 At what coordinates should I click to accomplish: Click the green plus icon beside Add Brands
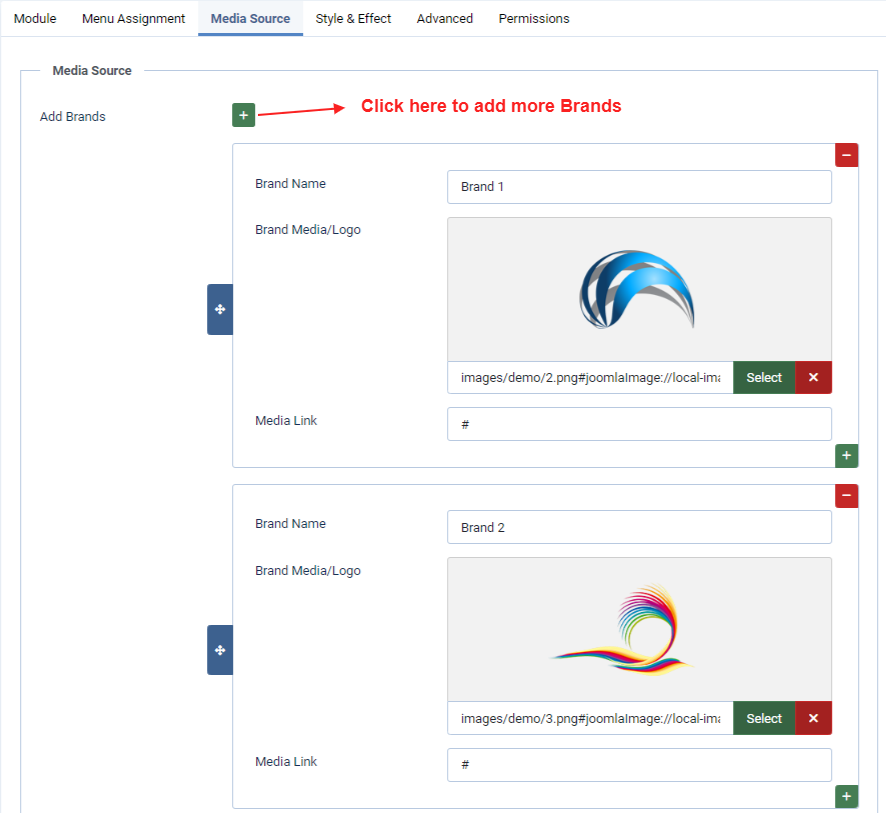tap(243, 115)
